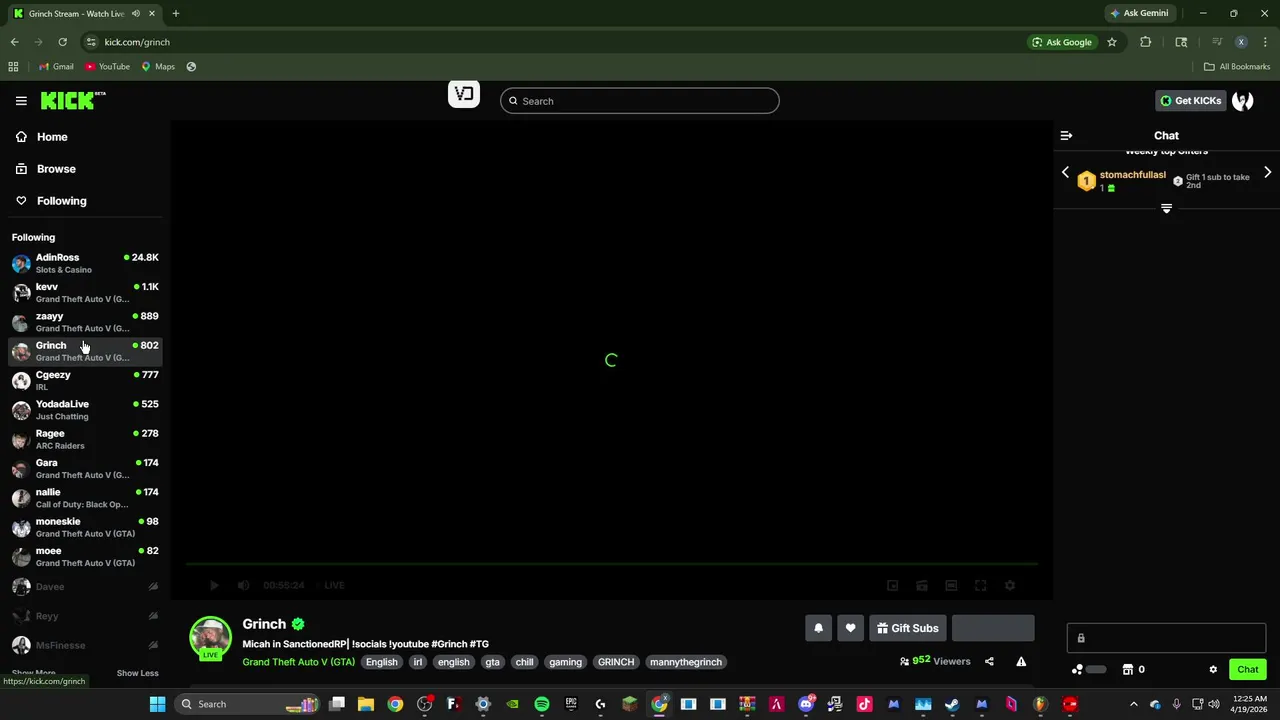Open the video player settings gear
The width and height of the screenshot is (1280, 720).
pyautogui.click(x=1010, y=585)
